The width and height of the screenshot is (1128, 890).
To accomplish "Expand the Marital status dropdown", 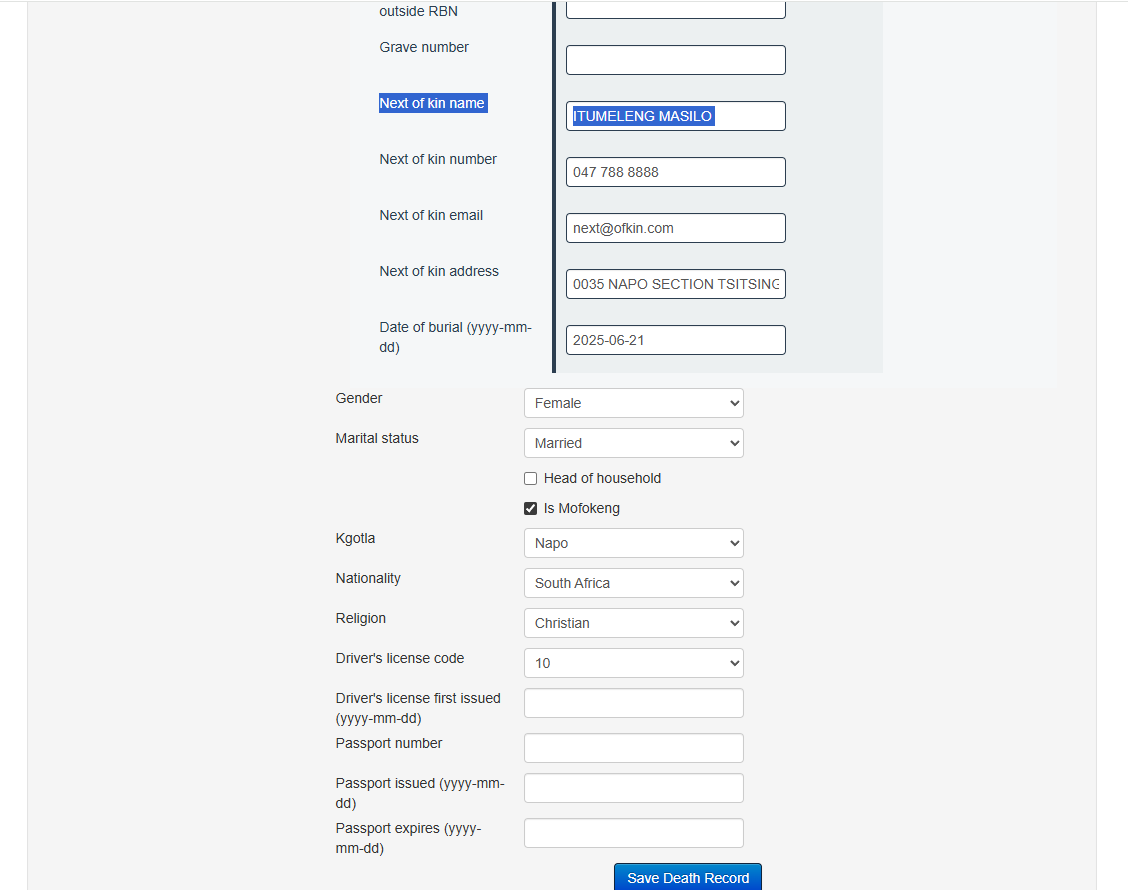I will [633, 443].
